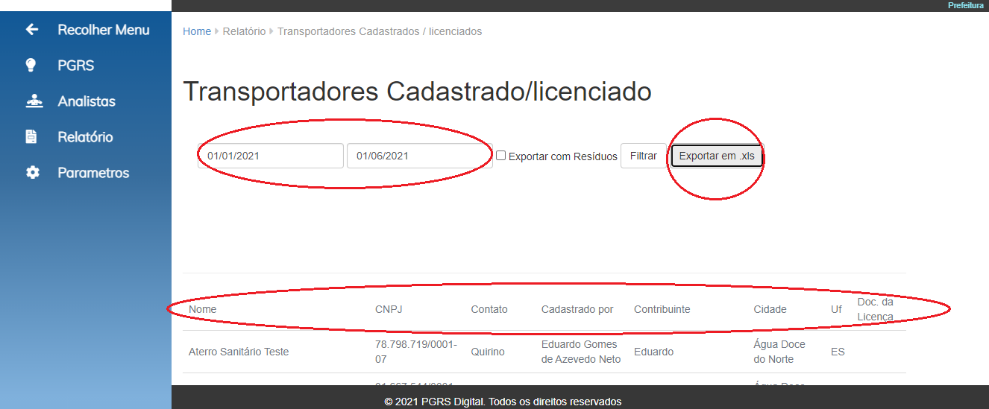989x409 pixels.
Task: Click the Nome column header
Action: [202, 310]
